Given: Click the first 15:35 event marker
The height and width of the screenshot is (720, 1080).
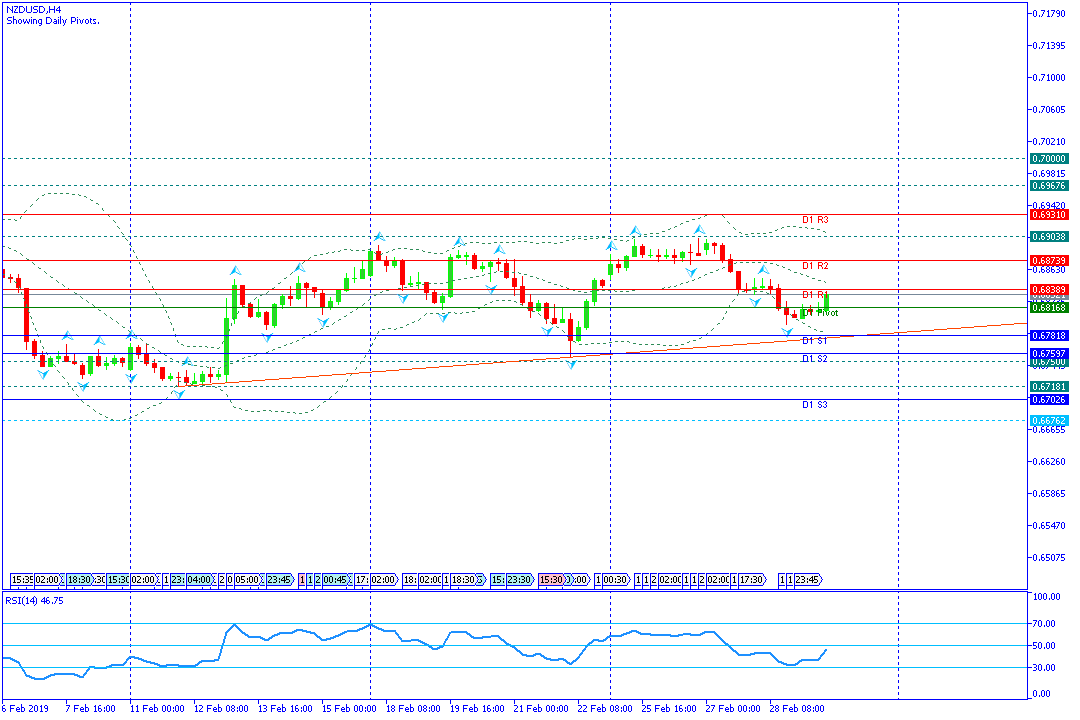Looking at the screenshot, I should click(22, 579).
